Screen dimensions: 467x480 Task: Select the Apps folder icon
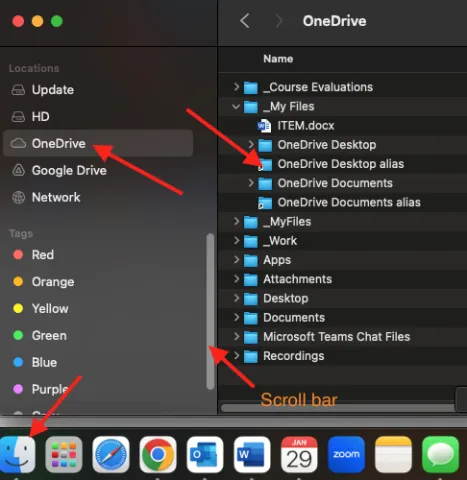[251, 261]
